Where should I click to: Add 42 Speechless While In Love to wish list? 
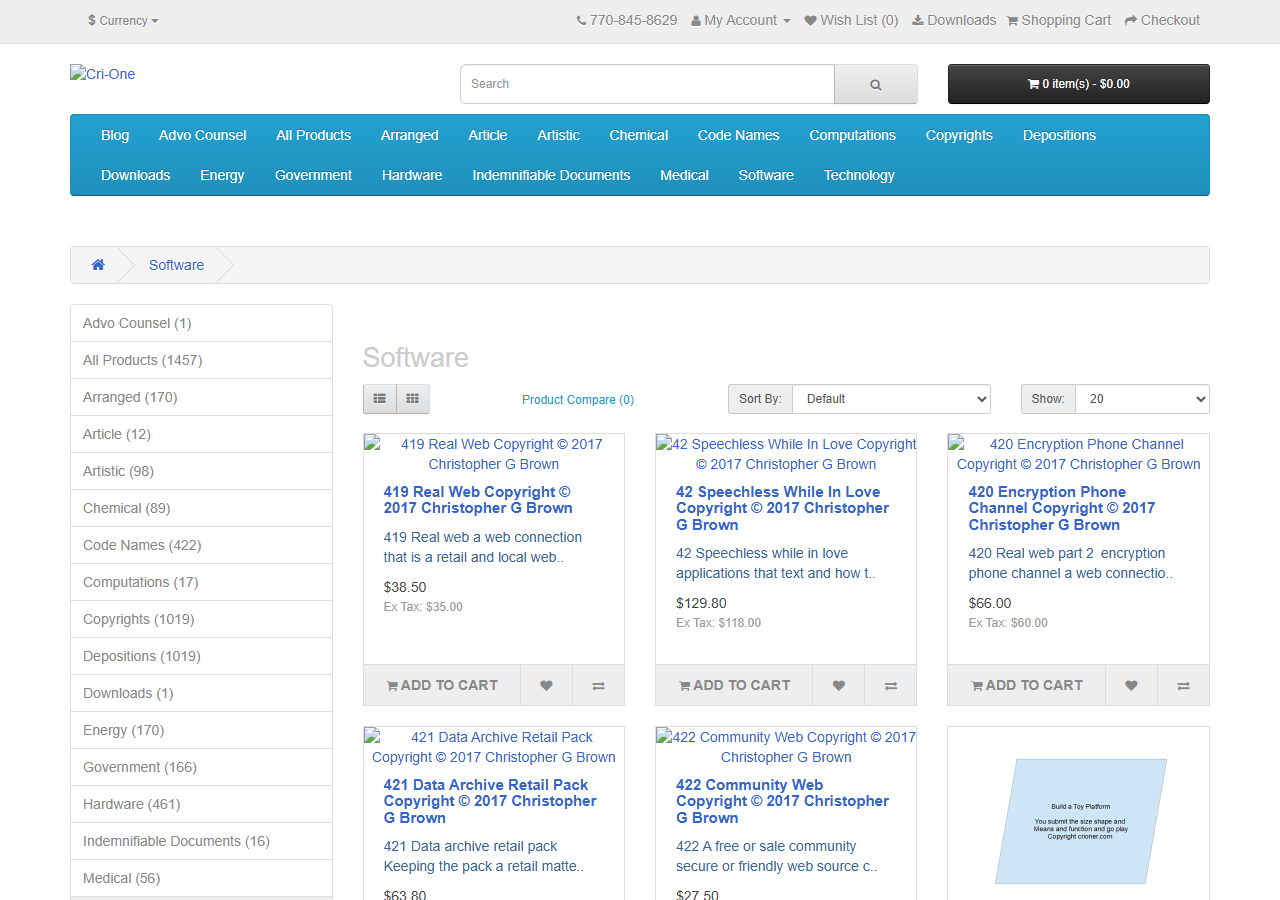[839, 685]
